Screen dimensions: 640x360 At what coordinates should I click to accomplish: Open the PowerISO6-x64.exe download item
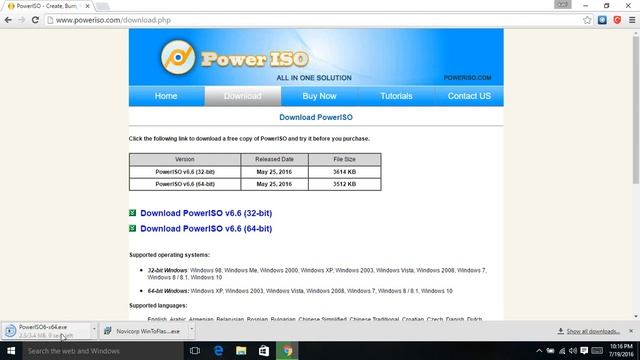(x=46, y=331)
